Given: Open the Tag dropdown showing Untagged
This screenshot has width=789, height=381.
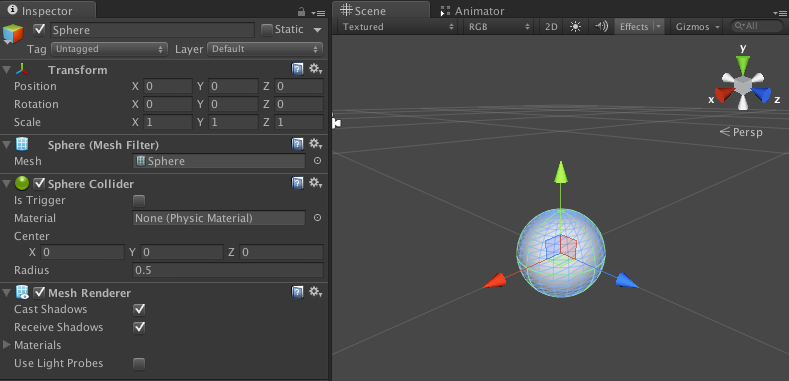Looking at the screenshot, I should point(109,49).
